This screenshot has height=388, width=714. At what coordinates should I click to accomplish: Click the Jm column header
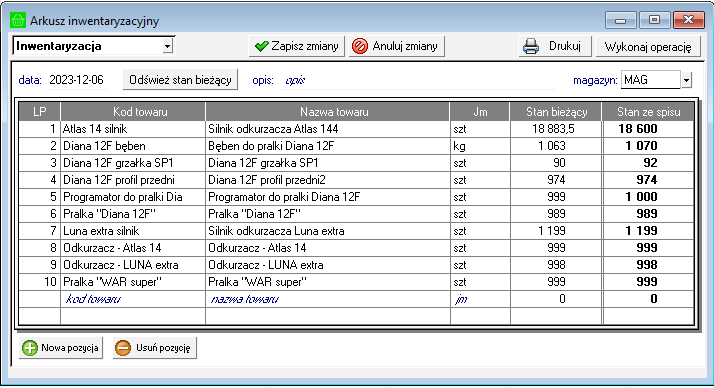coord(480,112)
